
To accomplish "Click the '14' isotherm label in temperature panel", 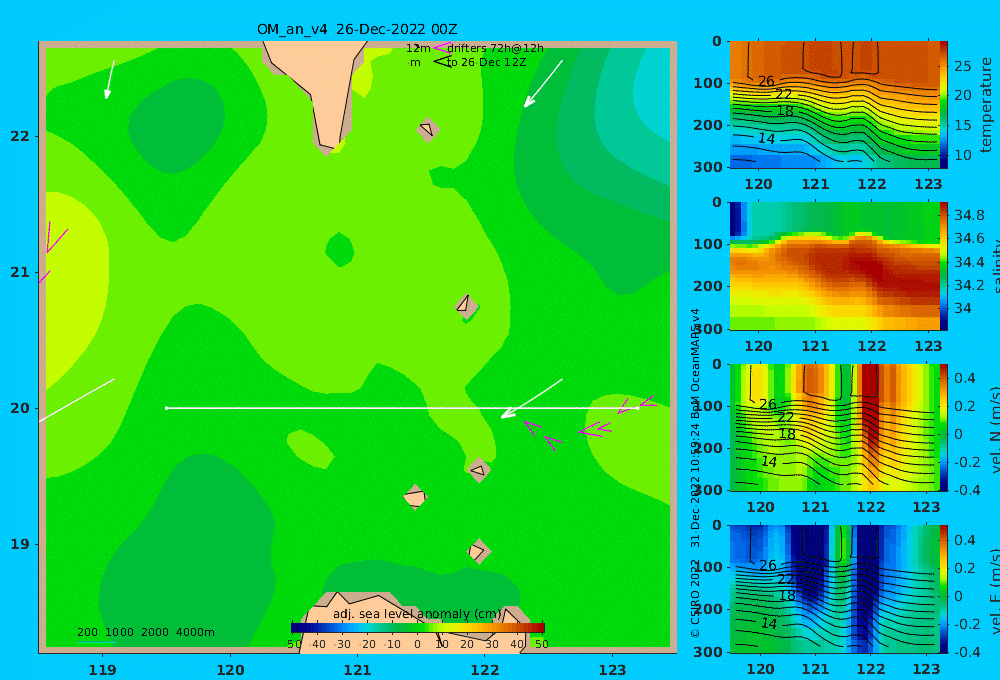I will [767, 138].
